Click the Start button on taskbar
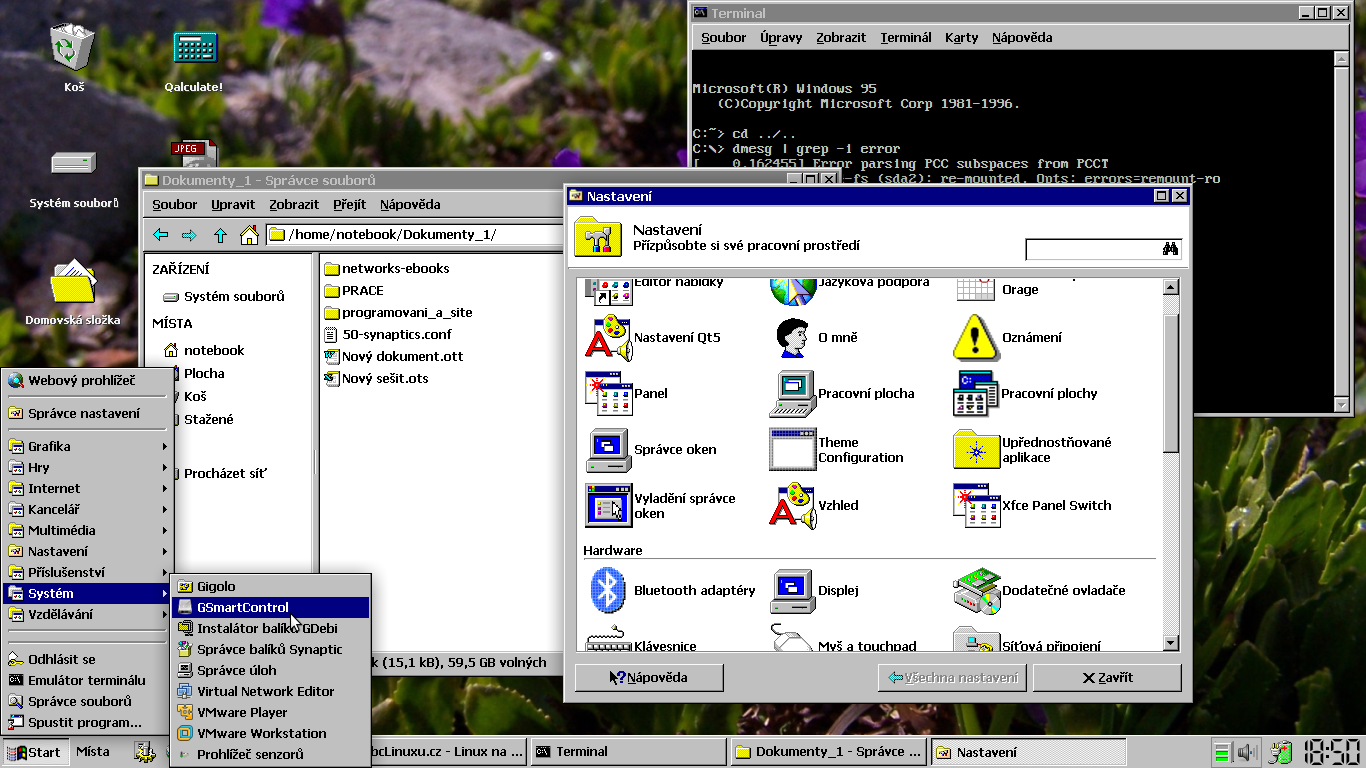Viewport: 1366px width, 768px height. coord(35,752)
